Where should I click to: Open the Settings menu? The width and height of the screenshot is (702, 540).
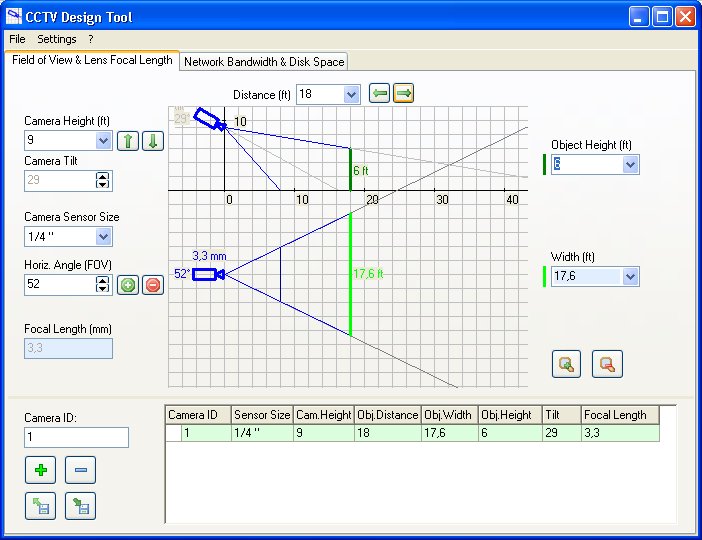[57, 39]
